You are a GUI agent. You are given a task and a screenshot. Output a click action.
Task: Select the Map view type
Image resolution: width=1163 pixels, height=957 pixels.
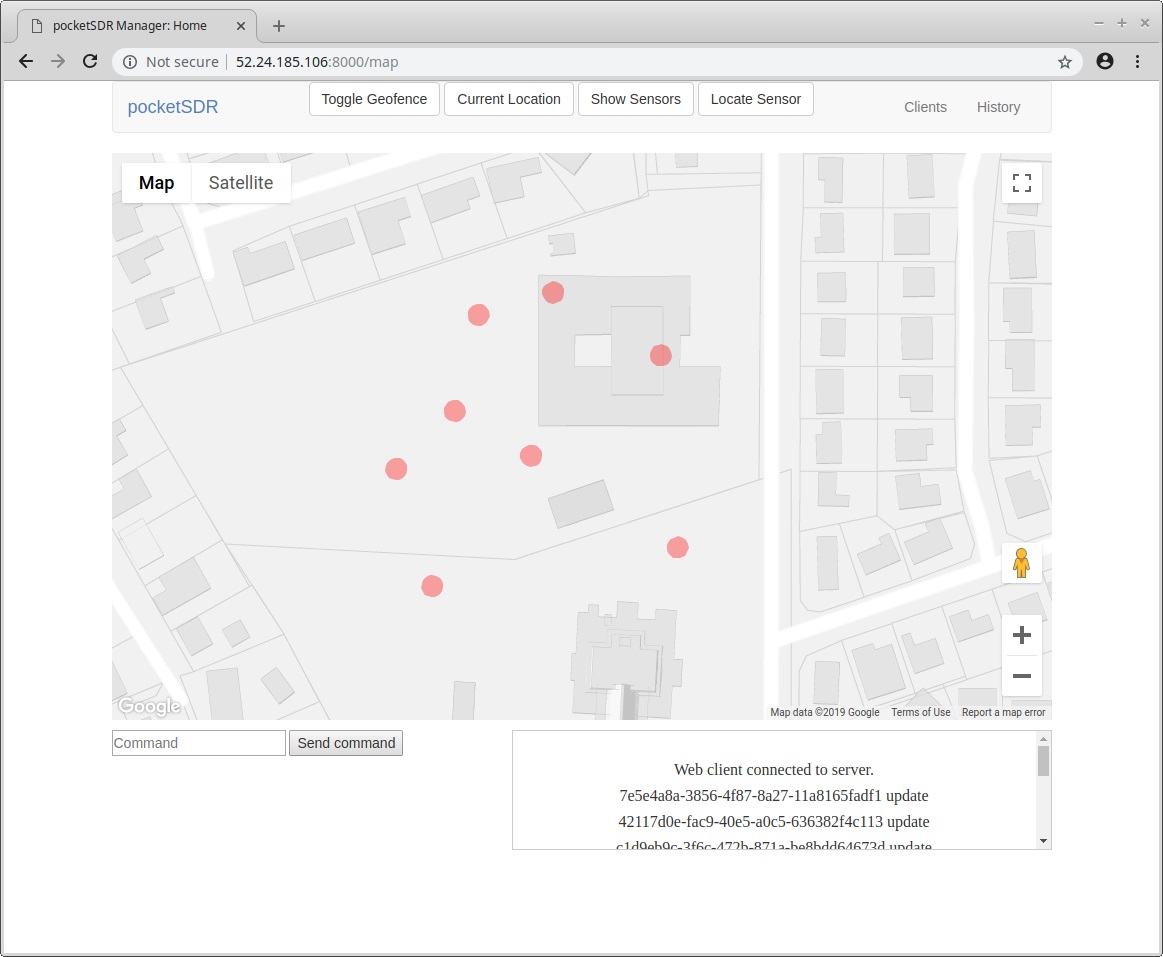point(157,182)
